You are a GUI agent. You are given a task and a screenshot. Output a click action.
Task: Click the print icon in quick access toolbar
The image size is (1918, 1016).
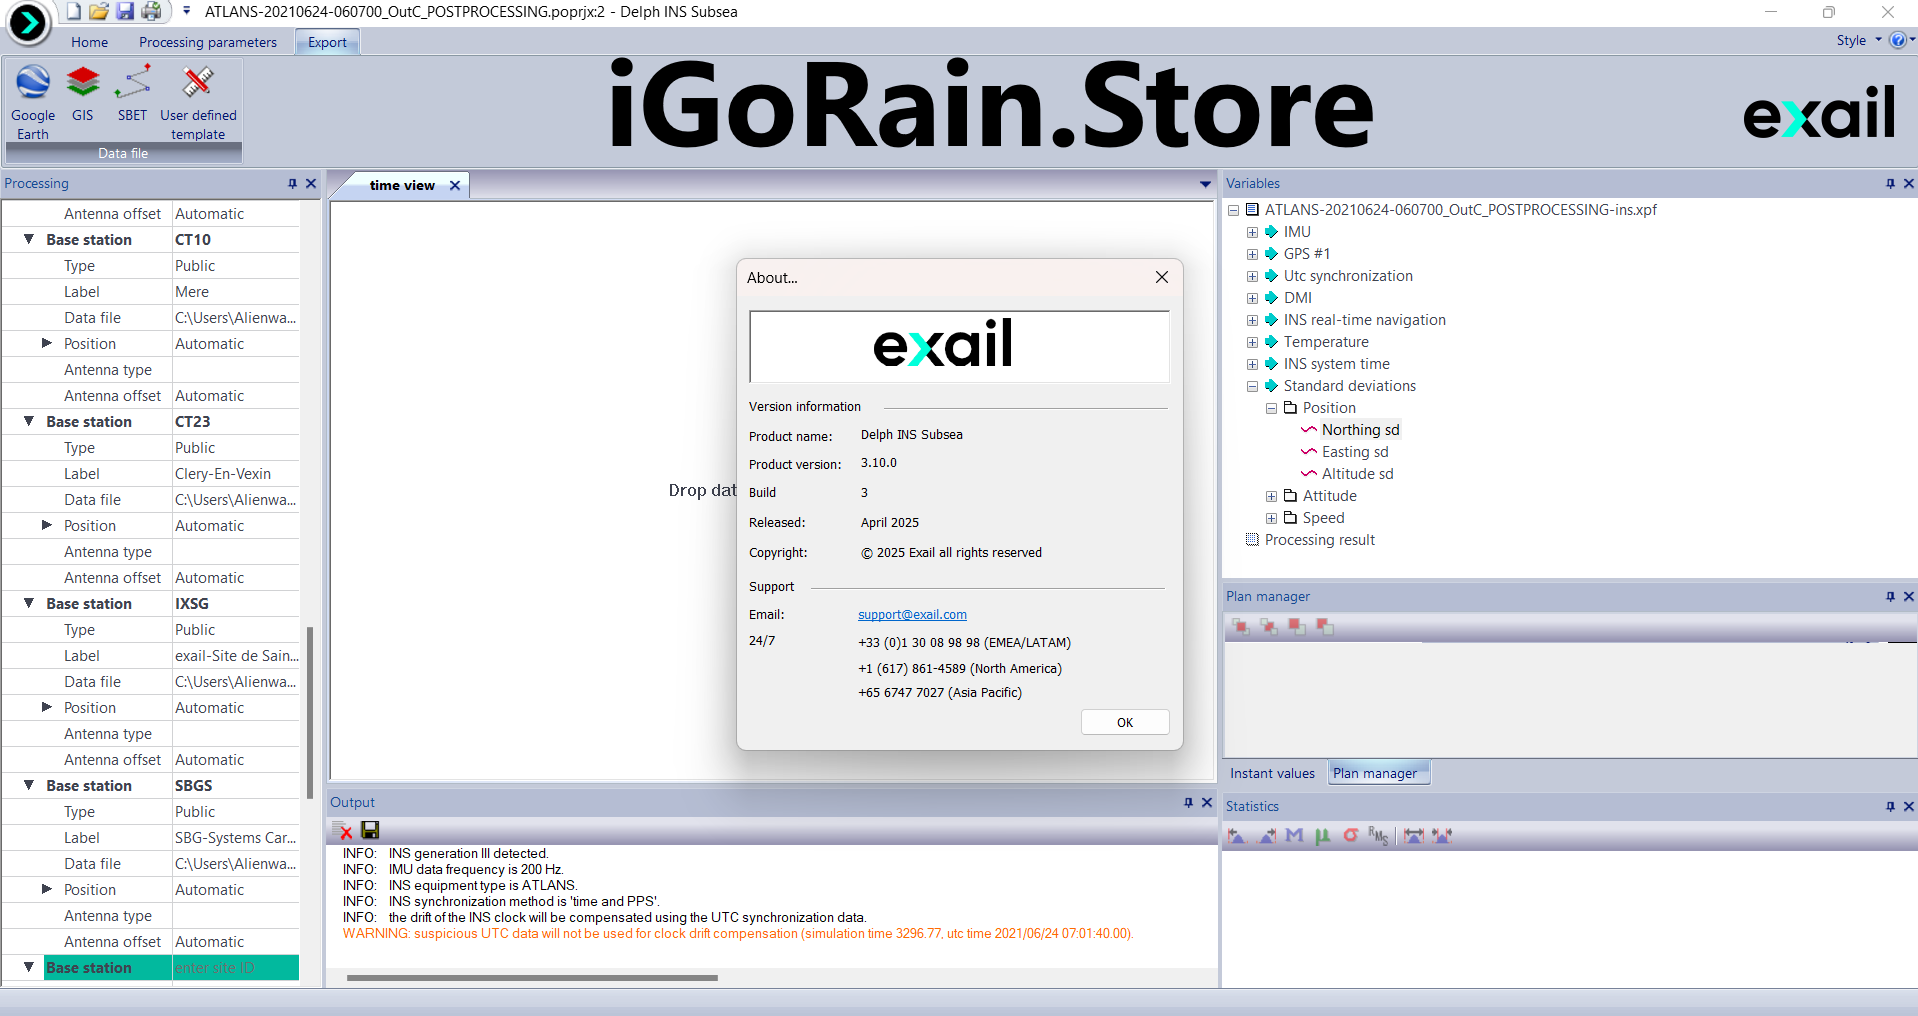pos(151,12)
